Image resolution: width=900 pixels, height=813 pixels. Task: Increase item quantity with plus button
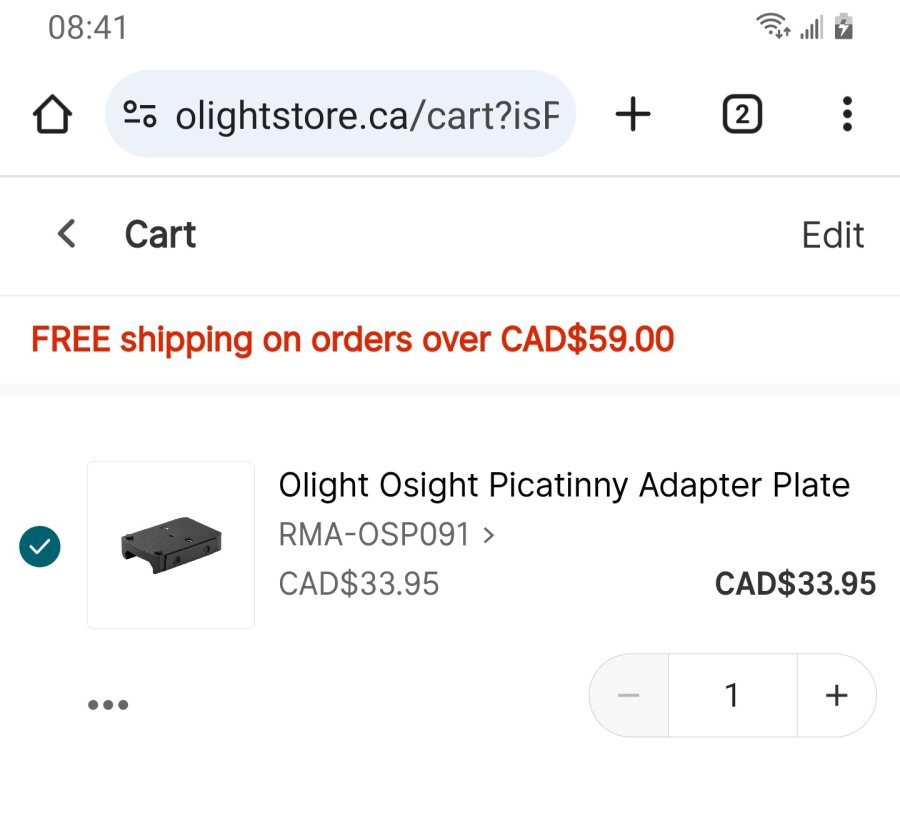click(836, 695)
